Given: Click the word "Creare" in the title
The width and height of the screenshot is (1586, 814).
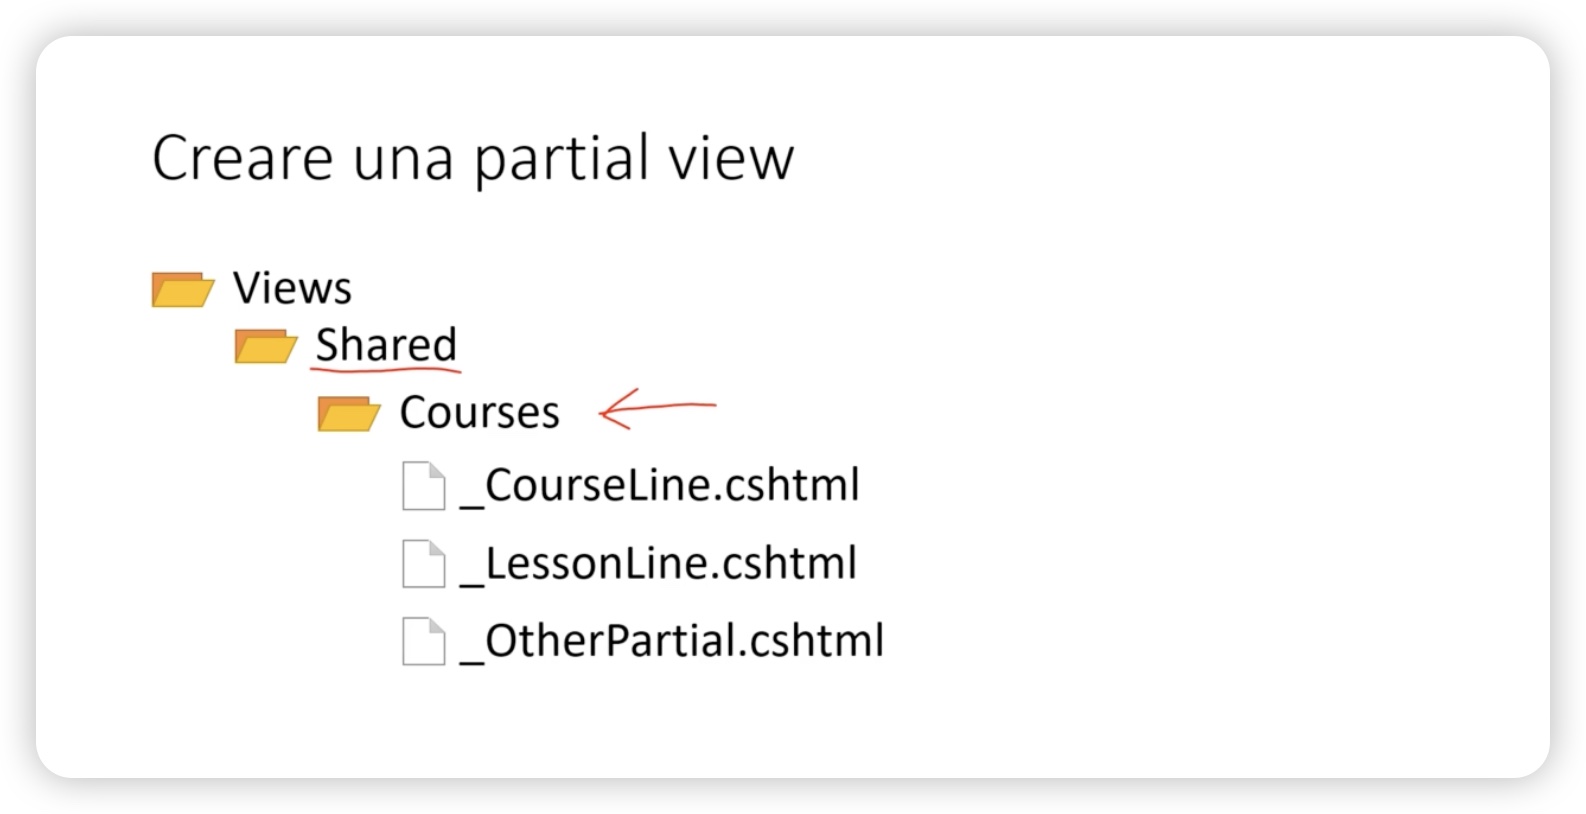Looking at the screenshot, I should pos(242,158).
